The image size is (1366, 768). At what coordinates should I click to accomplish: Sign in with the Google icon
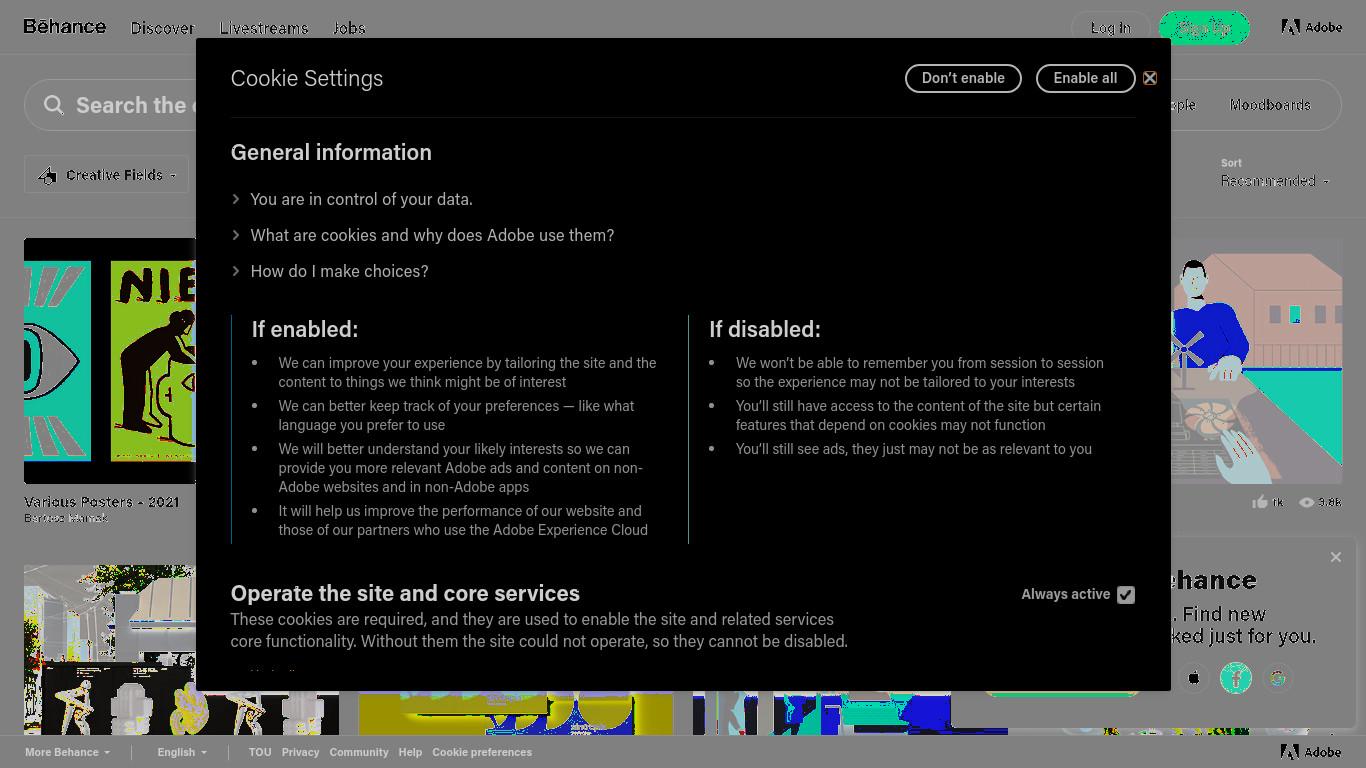coord(1278,678)
